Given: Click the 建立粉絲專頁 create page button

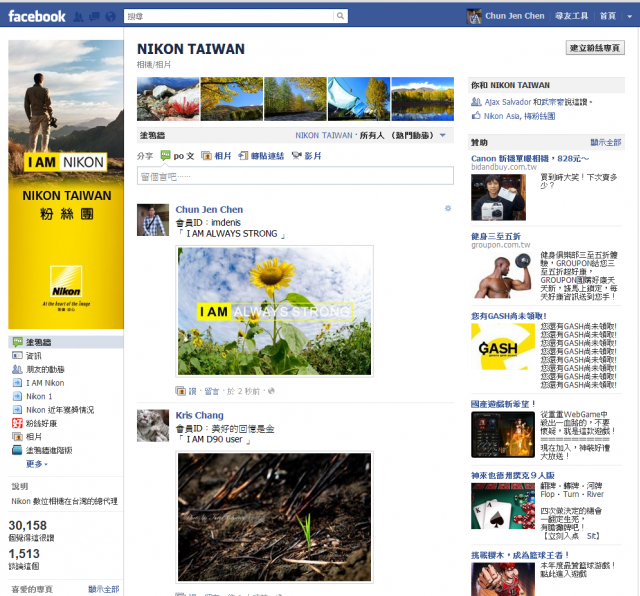Looking at the screenshot, I should [x=595, y=48].
